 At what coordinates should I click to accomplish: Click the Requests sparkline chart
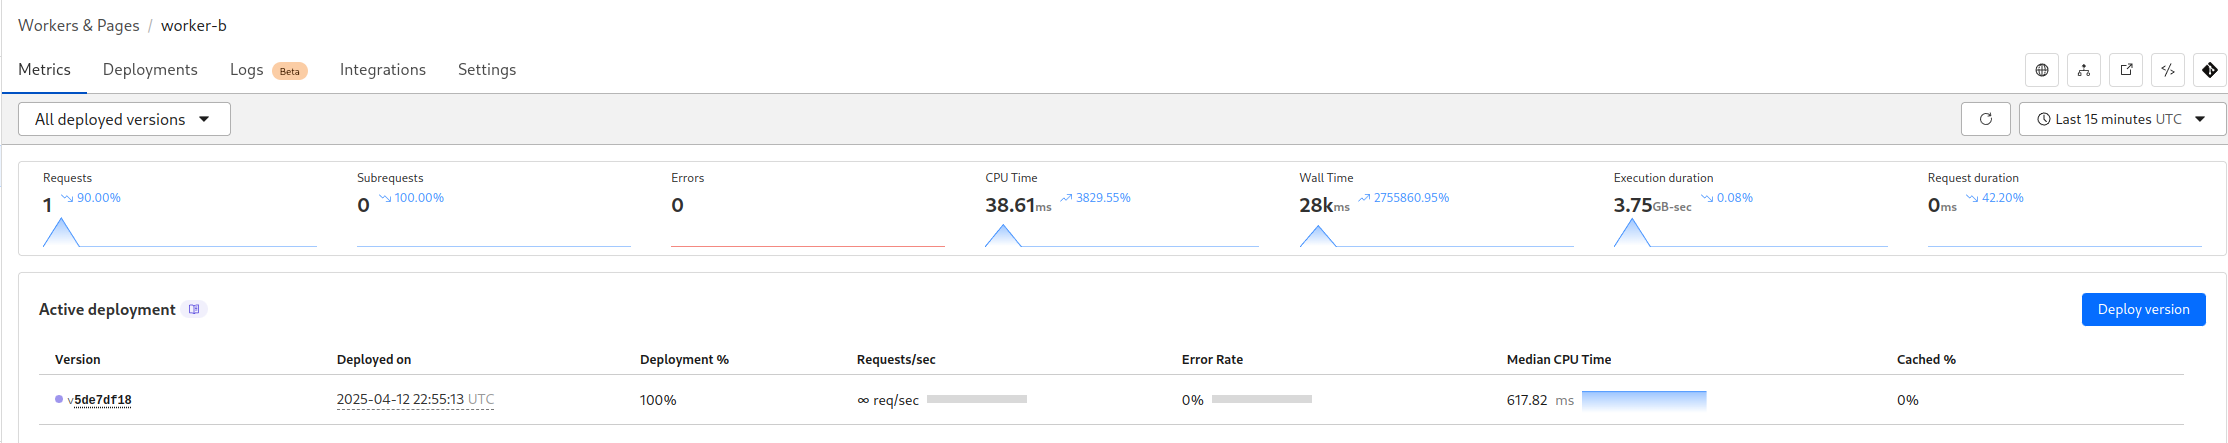click(180, 234)
